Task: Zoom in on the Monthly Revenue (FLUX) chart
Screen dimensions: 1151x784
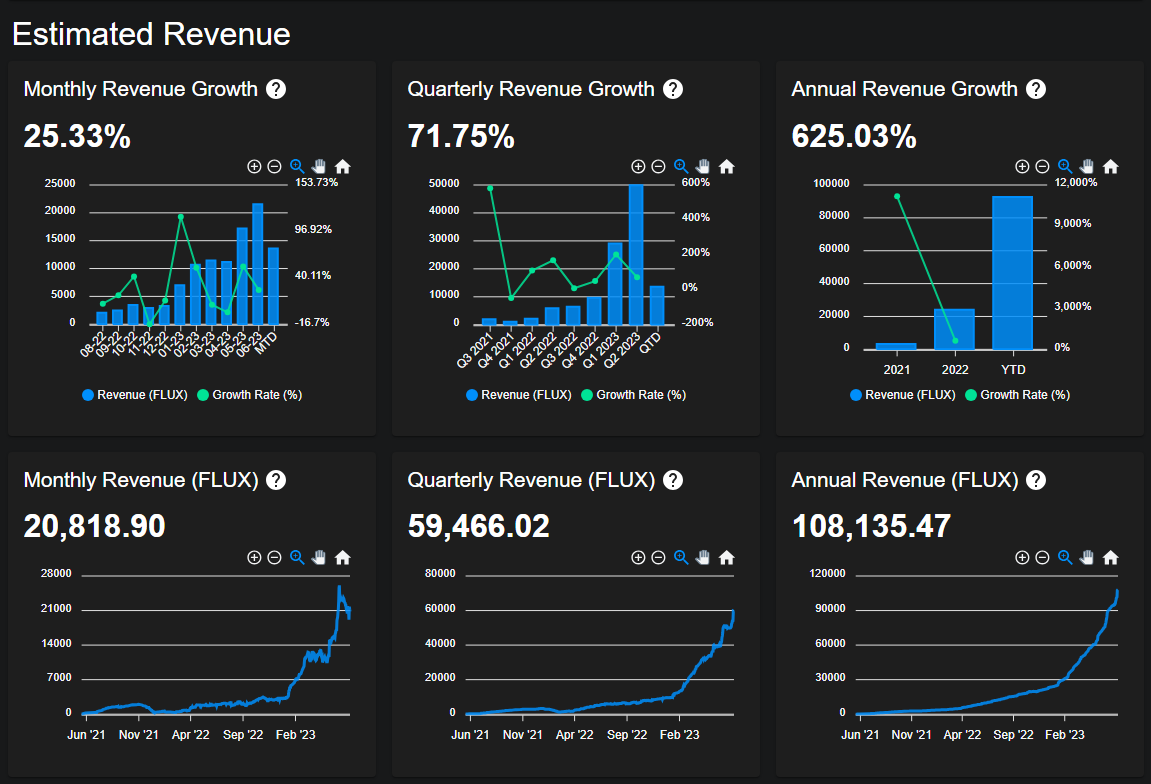Action: coord(254,558)
